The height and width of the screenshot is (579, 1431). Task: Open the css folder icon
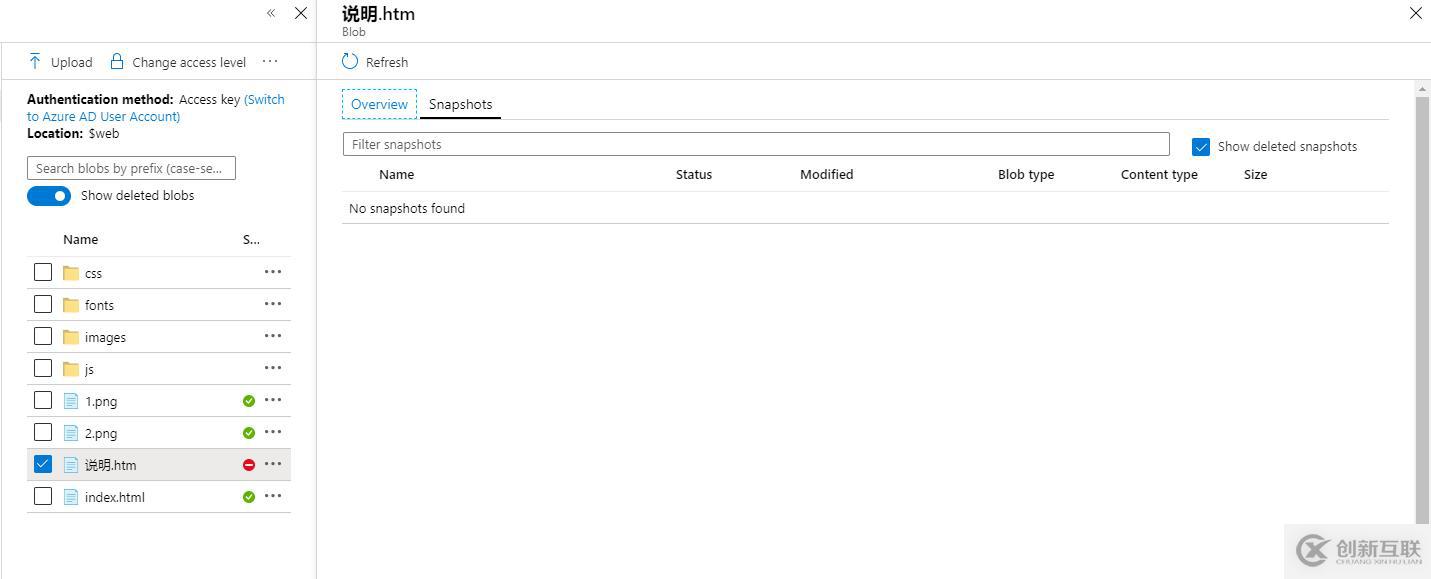(71, 273)
